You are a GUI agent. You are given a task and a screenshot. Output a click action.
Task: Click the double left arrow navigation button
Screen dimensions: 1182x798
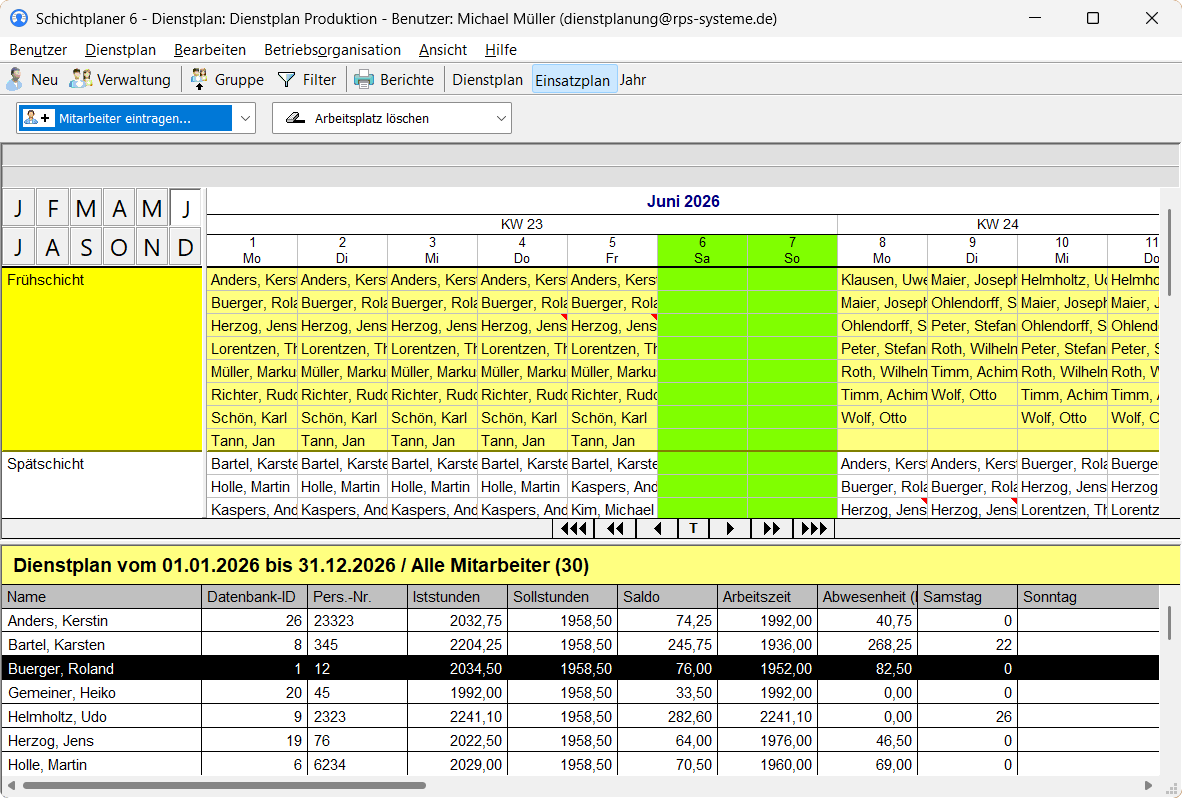615,528
